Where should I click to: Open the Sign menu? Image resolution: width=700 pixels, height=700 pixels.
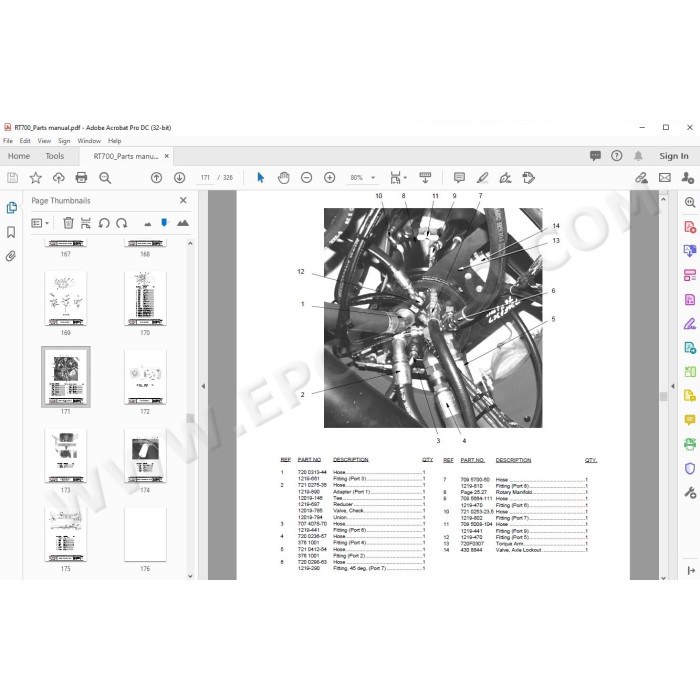click(x=64, y=141)
